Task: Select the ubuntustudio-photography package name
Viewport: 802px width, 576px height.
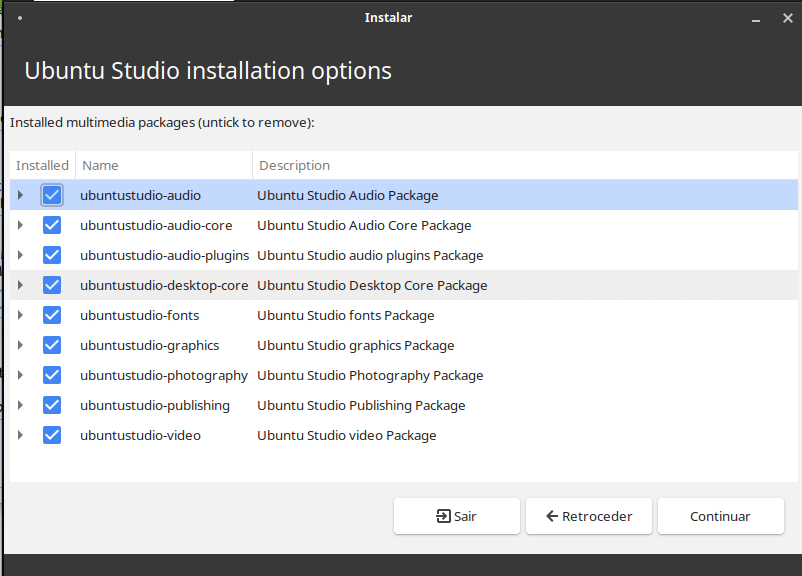Action: [x=164, y=375]
